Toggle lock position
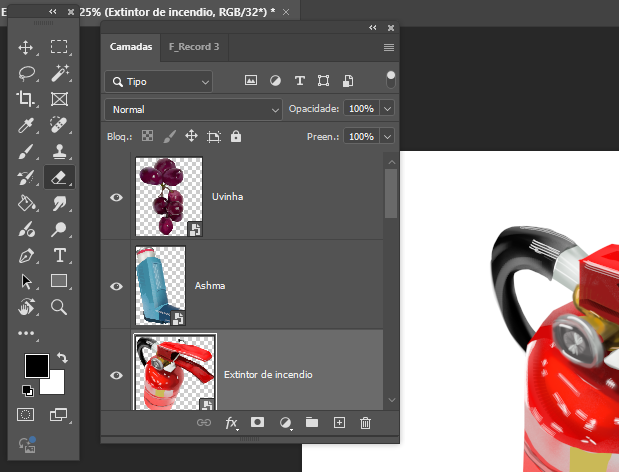The width and height of the screenshot is (619, 472). pos(191,136)
